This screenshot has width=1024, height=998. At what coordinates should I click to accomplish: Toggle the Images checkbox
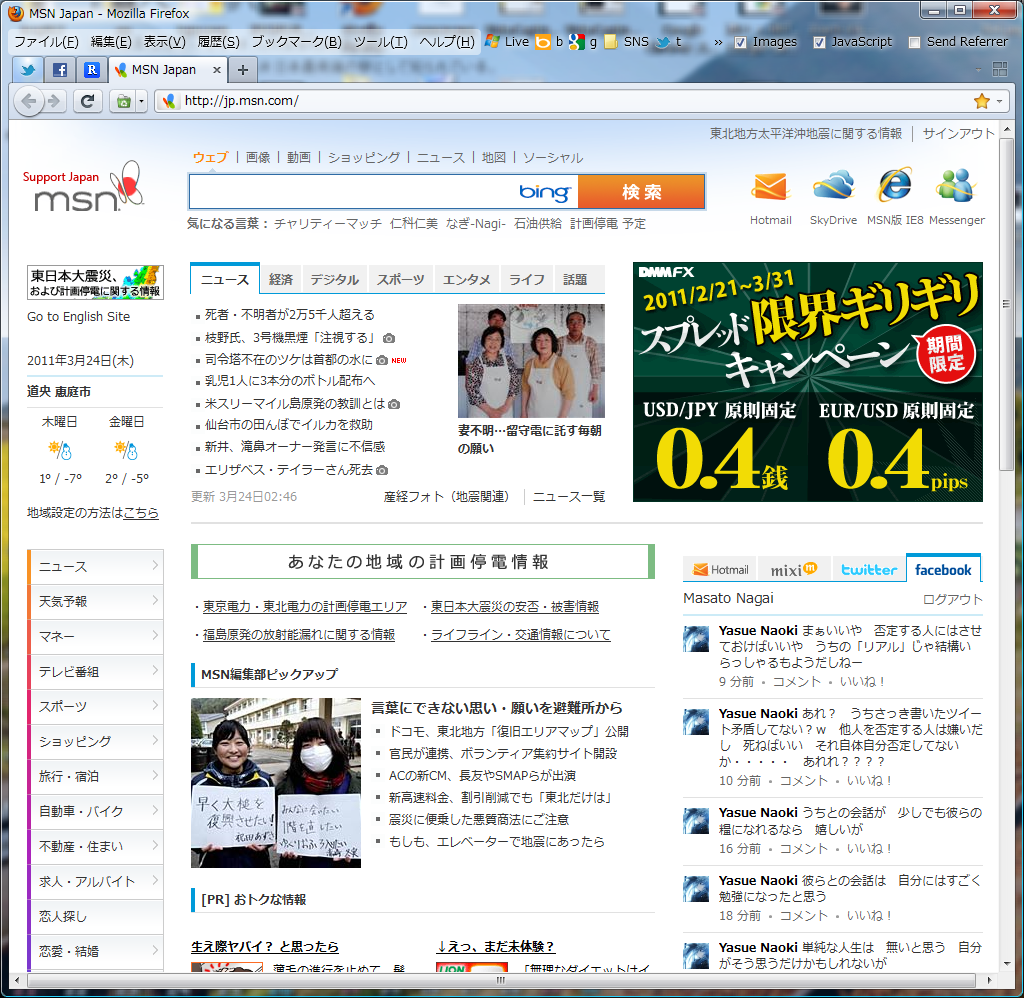[740, 42]
